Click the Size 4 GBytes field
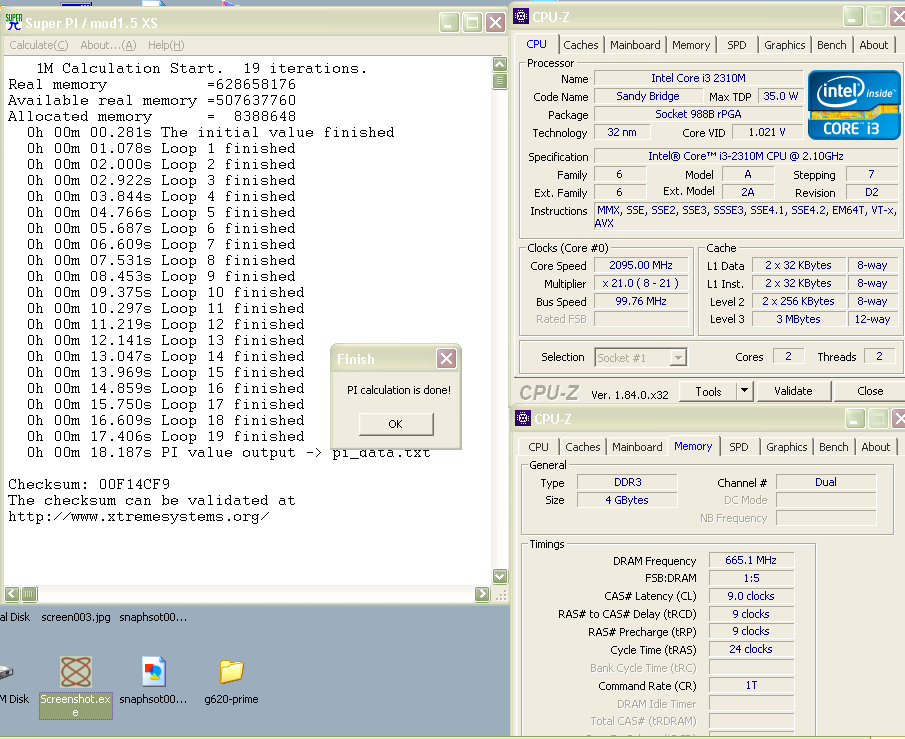The width and height of the screenshot is (905, 739). coord(627,500)
